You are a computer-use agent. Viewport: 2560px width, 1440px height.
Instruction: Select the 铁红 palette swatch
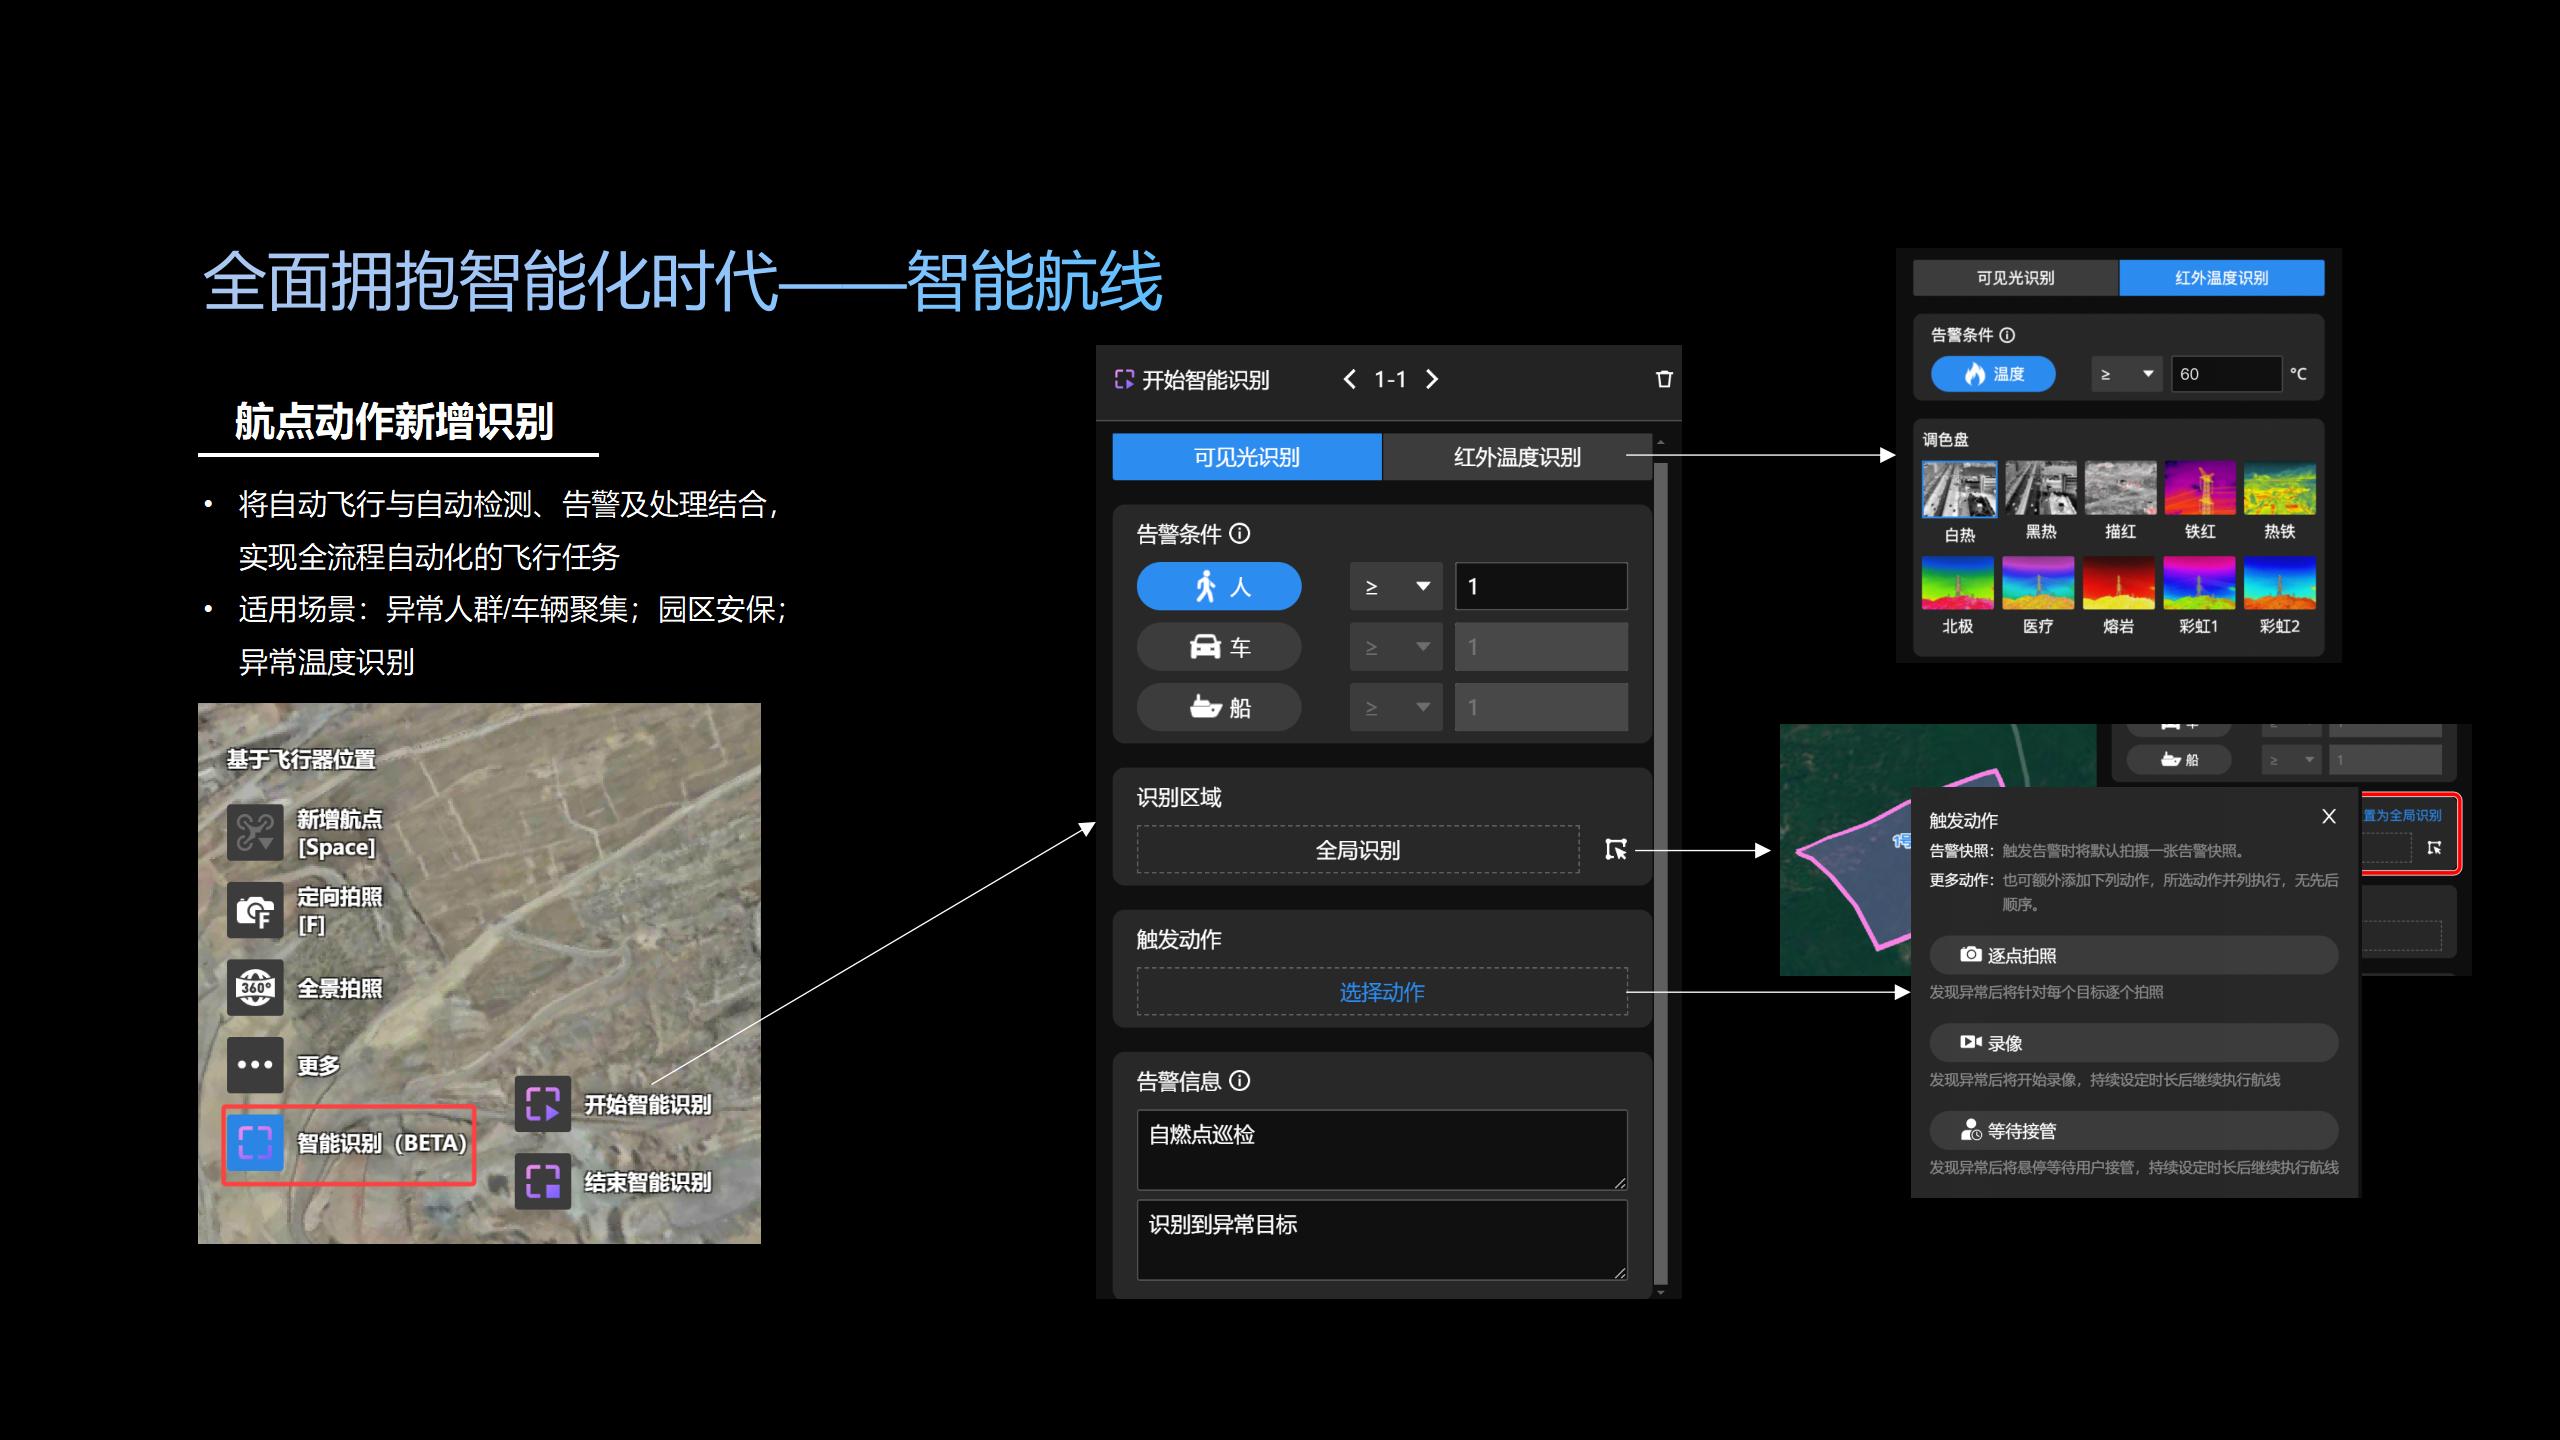tap(2199, 489)
